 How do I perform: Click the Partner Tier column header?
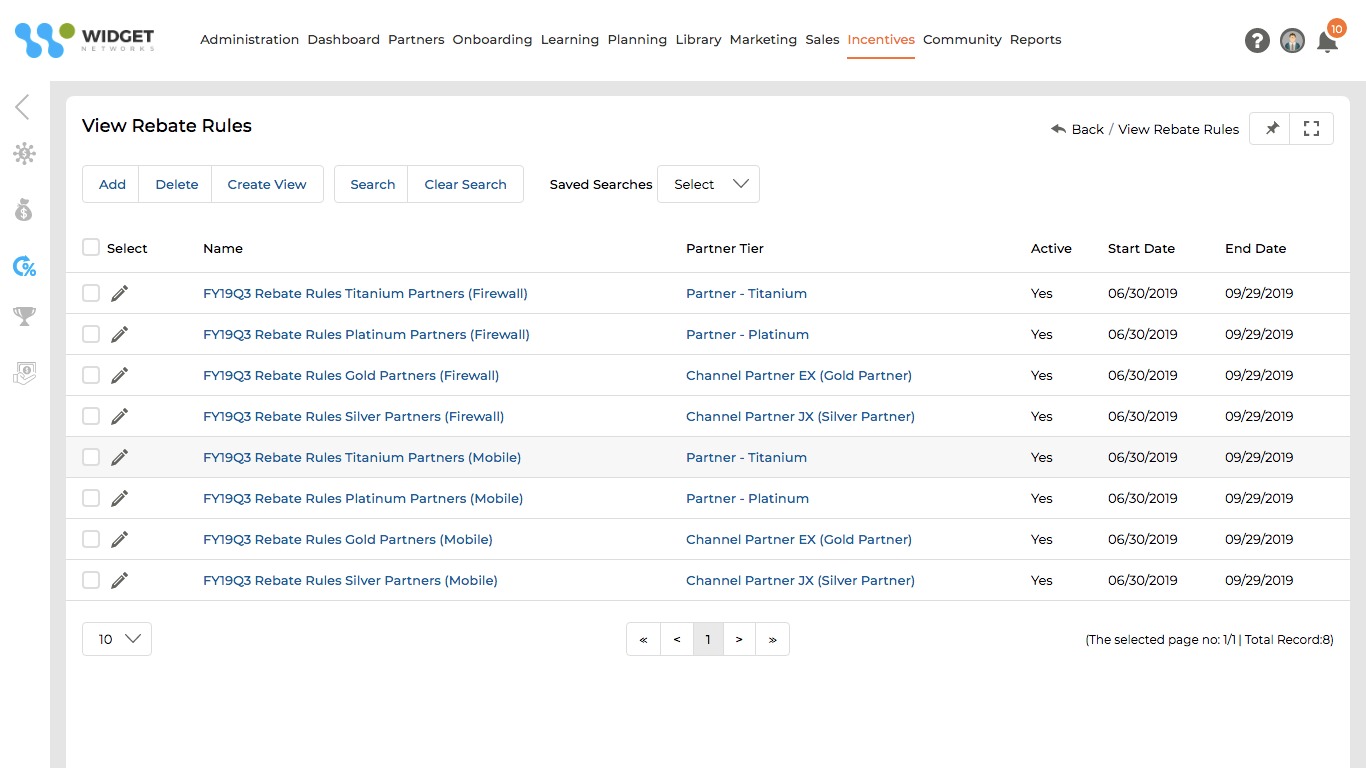[x=725, y=248]
